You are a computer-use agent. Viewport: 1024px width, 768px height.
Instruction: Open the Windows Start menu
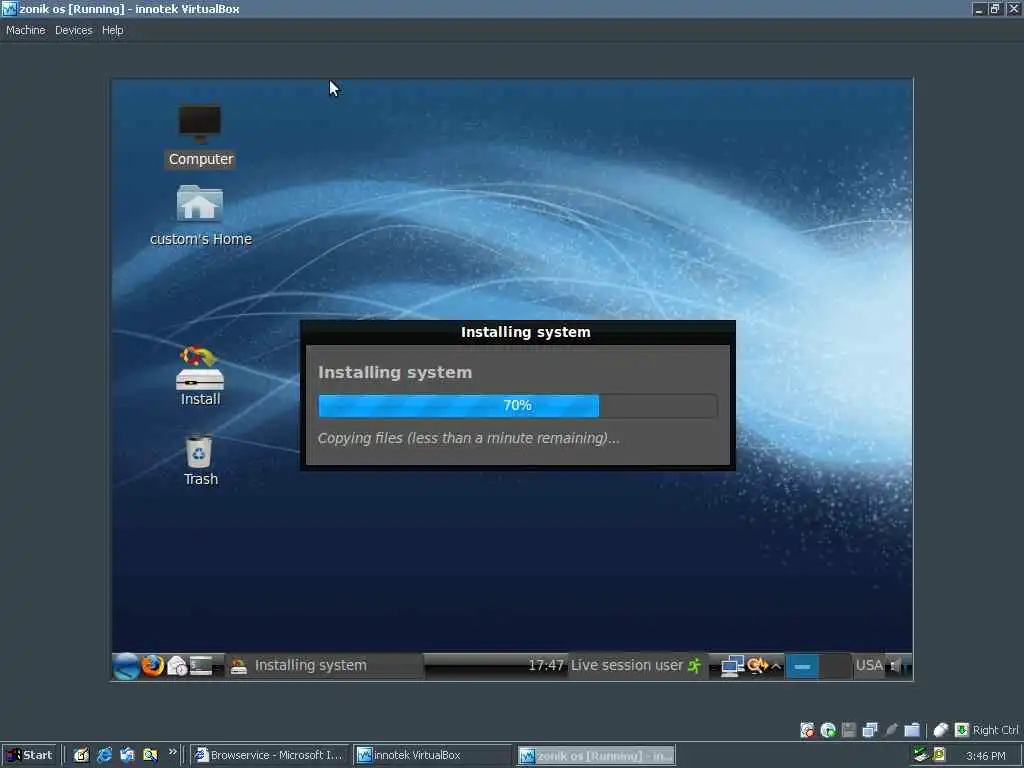click(30, 755)
